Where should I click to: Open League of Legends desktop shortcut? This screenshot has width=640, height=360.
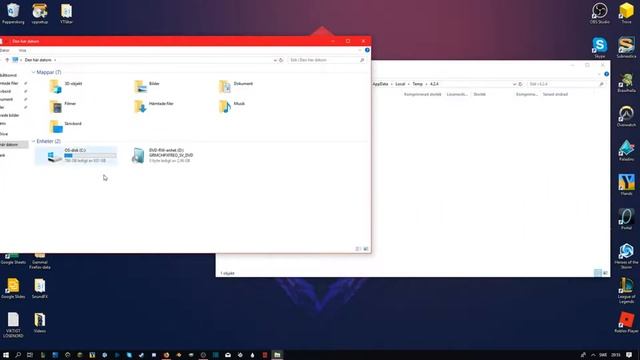[x=626, y=291]
